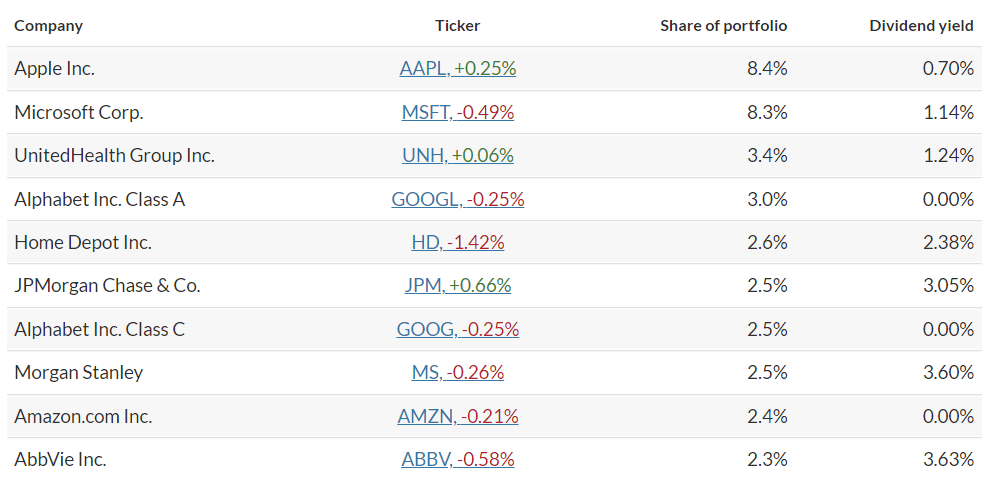Open the MSFT ticker link
This screenshot has height=480, width=984.
coord(457,112)
